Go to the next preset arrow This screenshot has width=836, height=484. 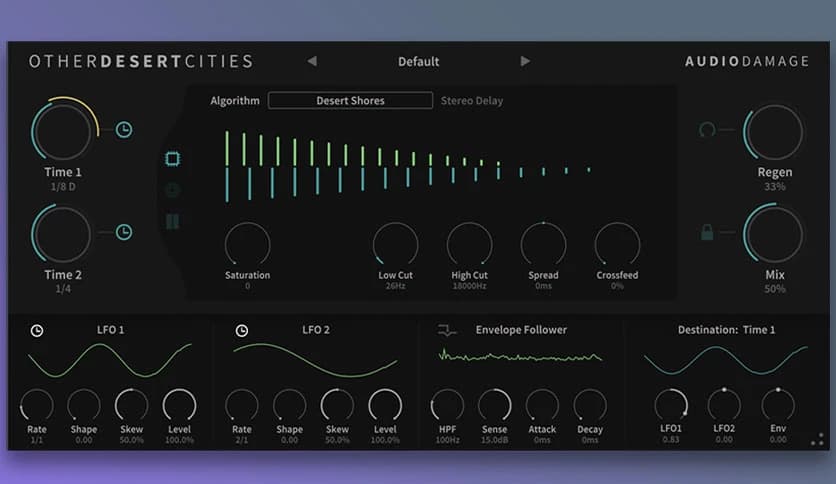click(525, 62)
